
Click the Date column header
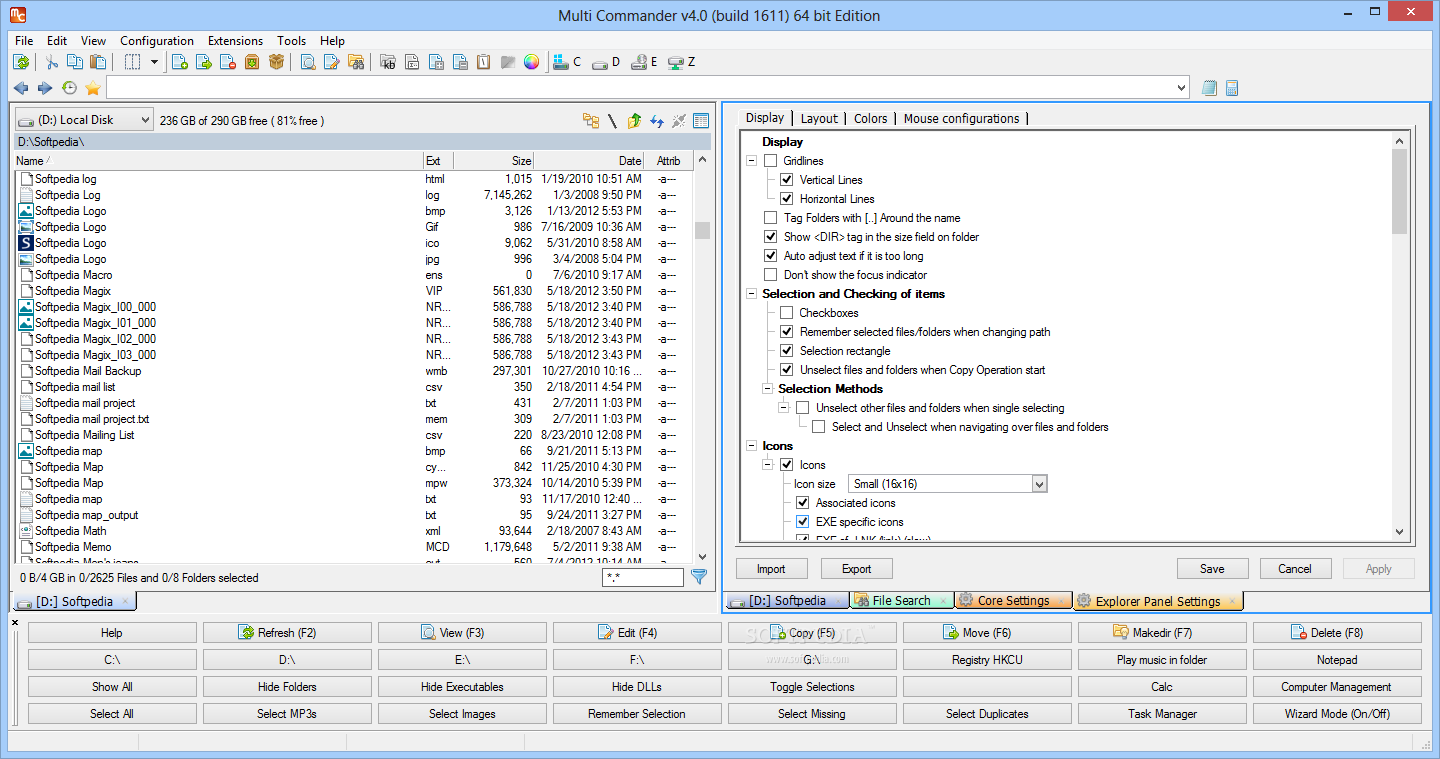tap(590, 161)
